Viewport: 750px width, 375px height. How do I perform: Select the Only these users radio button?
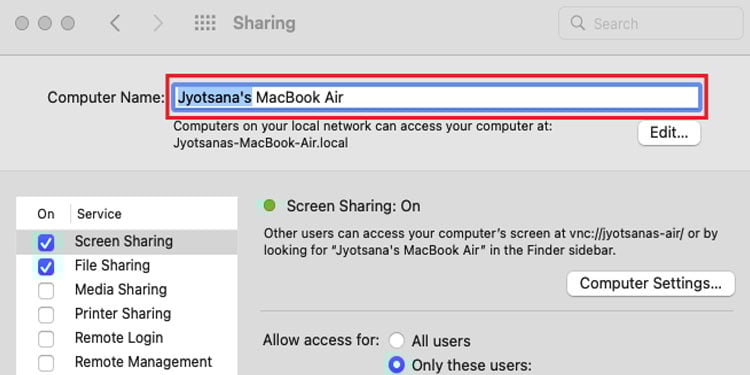pos(397,365)
